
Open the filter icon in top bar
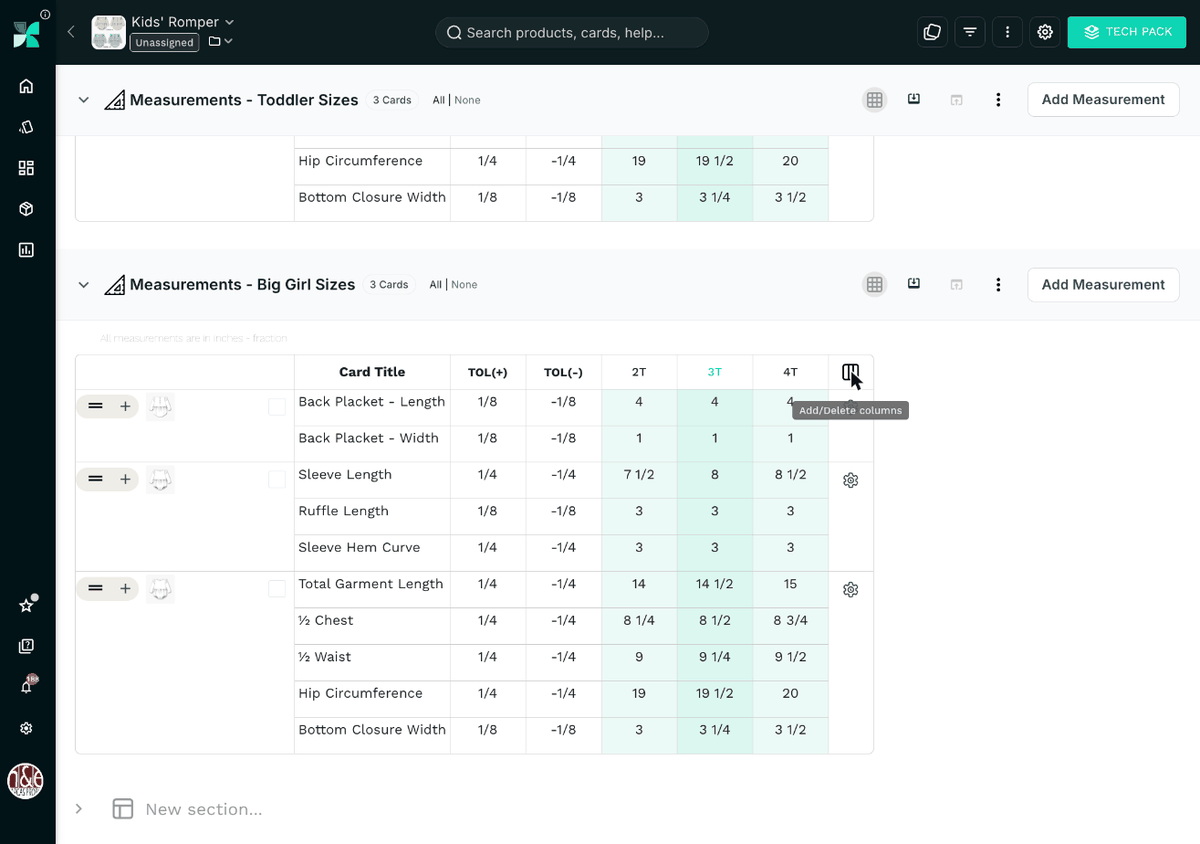tap(970, 32)
